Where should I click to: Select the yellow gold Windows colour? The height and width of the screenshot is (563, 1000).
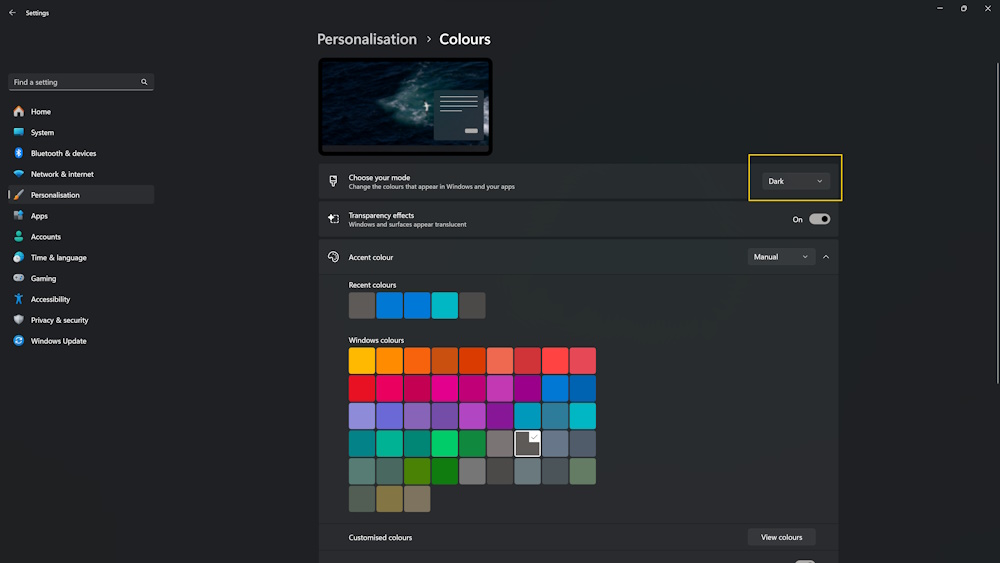pos(362,361)
